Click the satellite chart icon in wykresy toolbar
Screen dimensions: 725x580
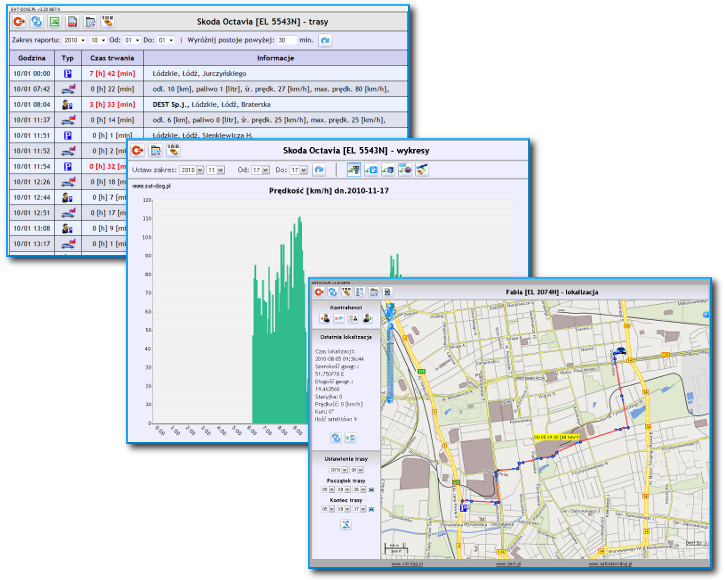point(421,170)
